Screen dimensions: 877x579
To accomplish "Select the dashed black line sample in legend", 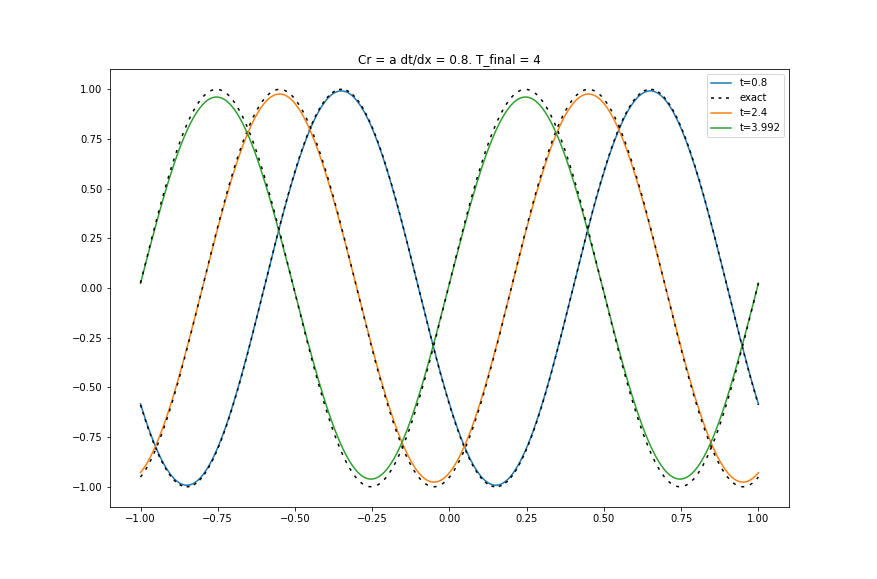I will pyautogui.click(x=721, y=97).
